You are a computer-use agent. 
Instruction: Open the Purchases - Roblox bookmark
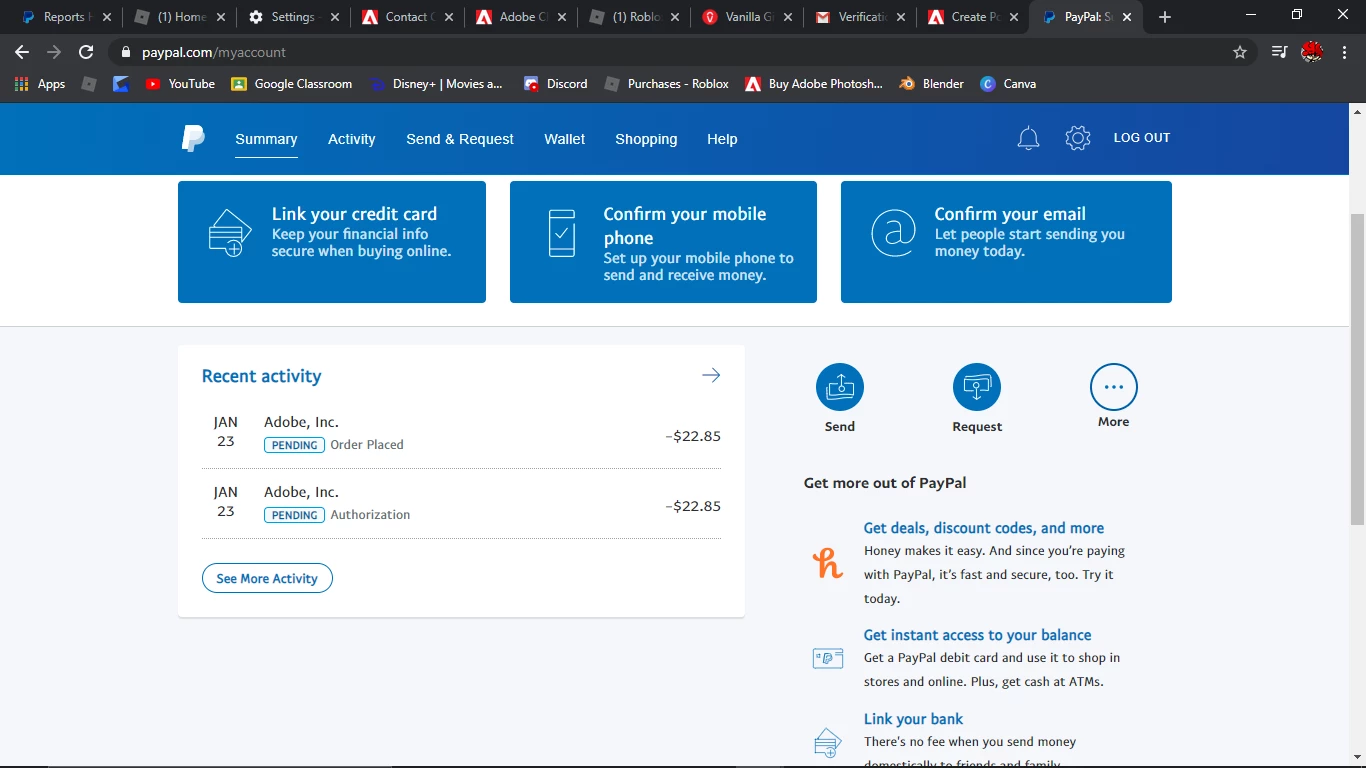tap(667, 84)
